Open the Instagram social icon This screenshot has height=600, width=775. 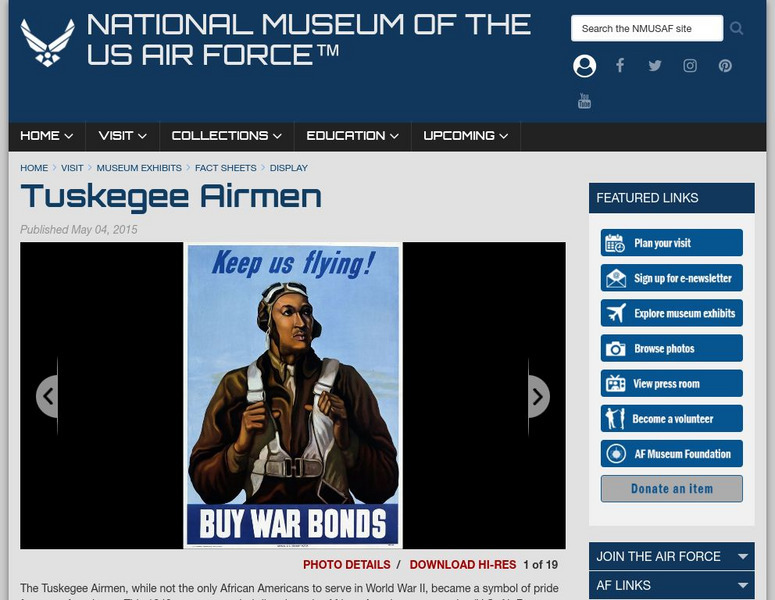pyautogui.click(x=690, y=66)
